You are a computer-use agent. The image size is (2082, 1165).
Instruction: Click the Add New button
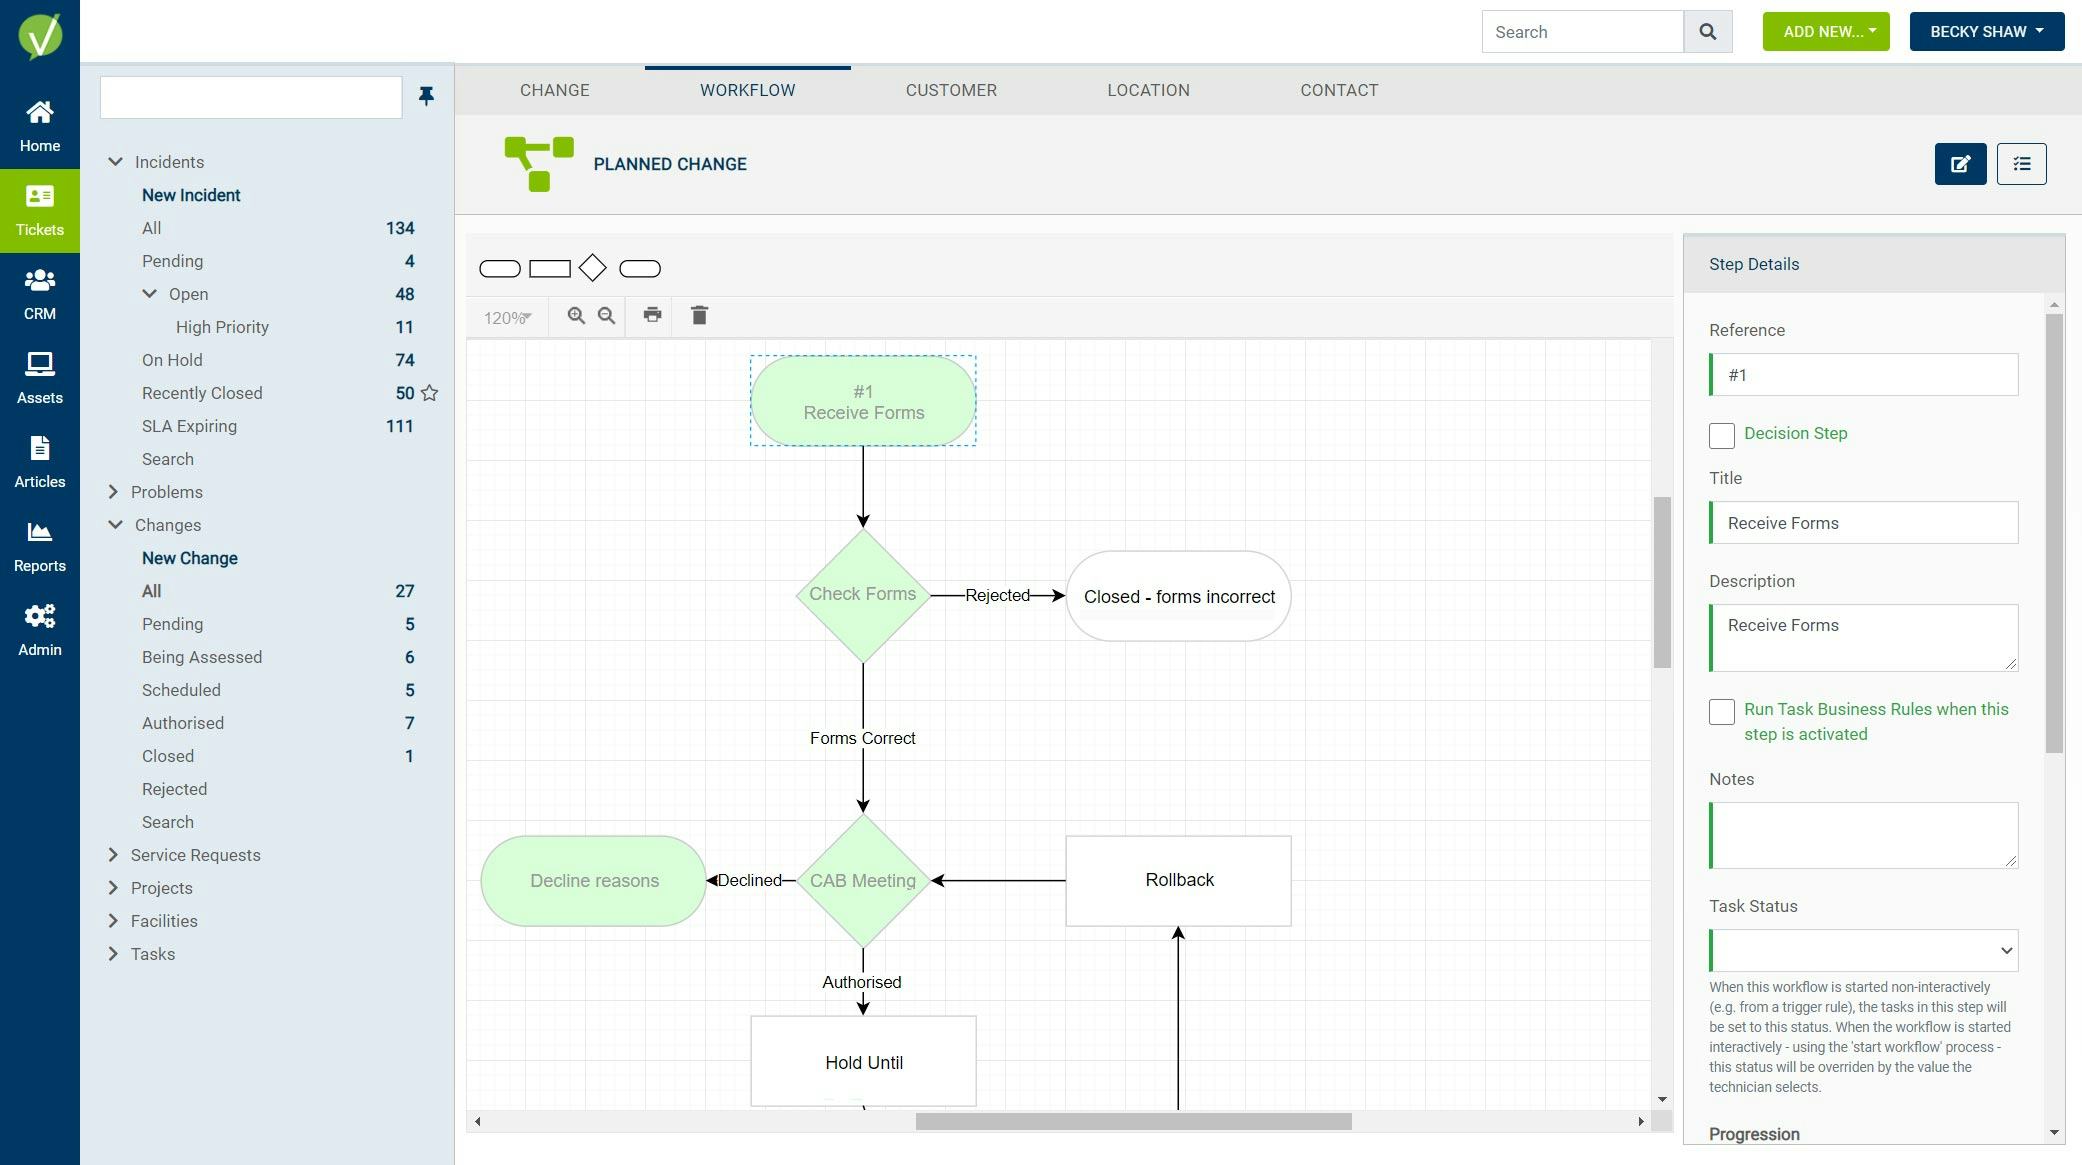click(1825, 32)
